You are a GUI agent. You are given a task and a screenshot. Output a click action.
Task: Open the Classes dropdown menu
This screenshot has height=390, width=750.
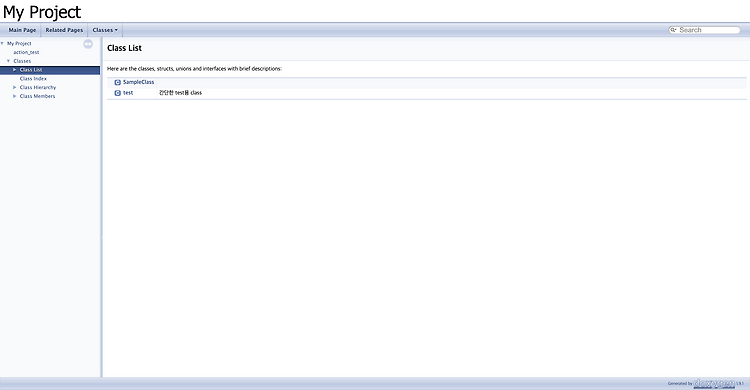[x=105, y=30]
